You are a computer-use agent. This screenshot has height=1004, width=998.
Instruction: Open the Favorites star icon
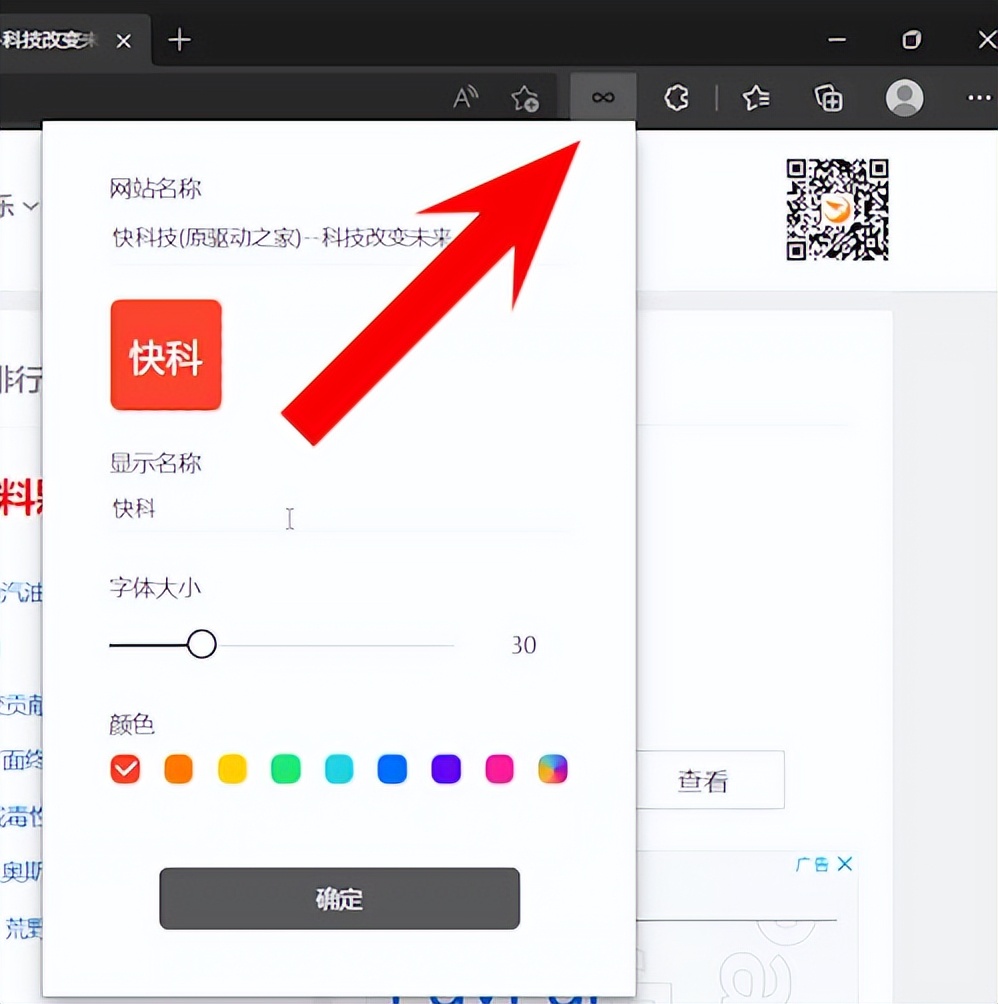click(x=755, y=97)
